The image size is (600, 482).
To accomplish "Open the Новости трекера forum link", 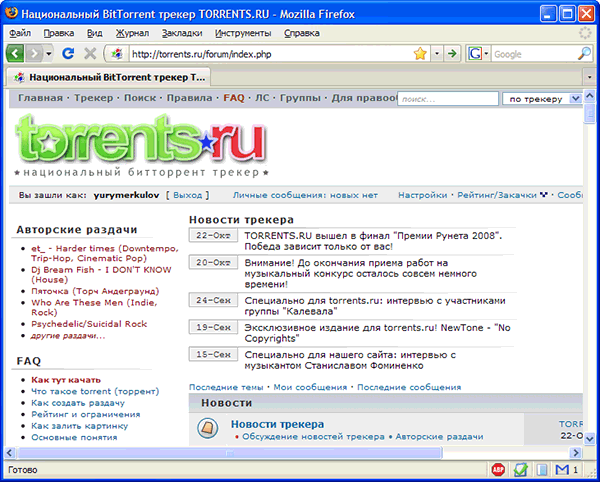I will point(277,424).
